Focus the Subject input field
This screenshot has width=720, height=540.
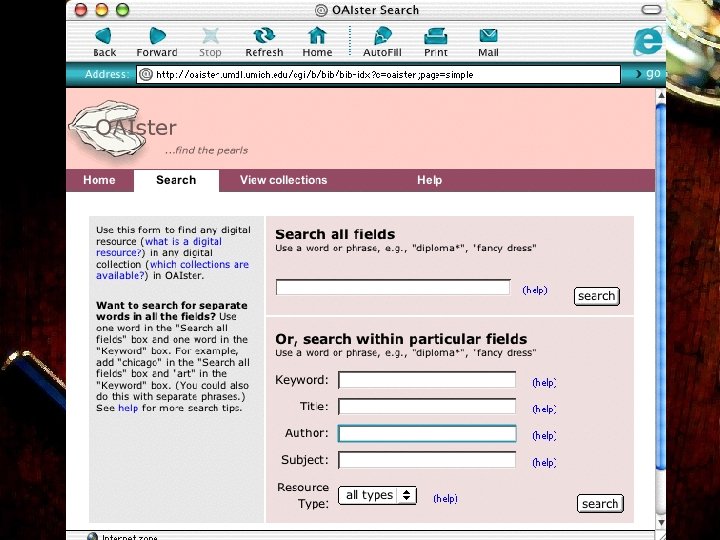pos(427,460)
